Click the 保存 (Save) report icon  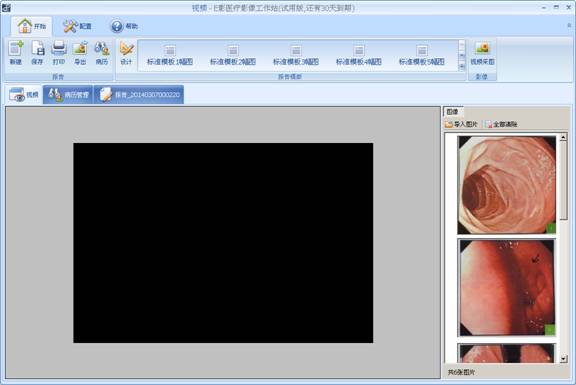coord(37,53)
